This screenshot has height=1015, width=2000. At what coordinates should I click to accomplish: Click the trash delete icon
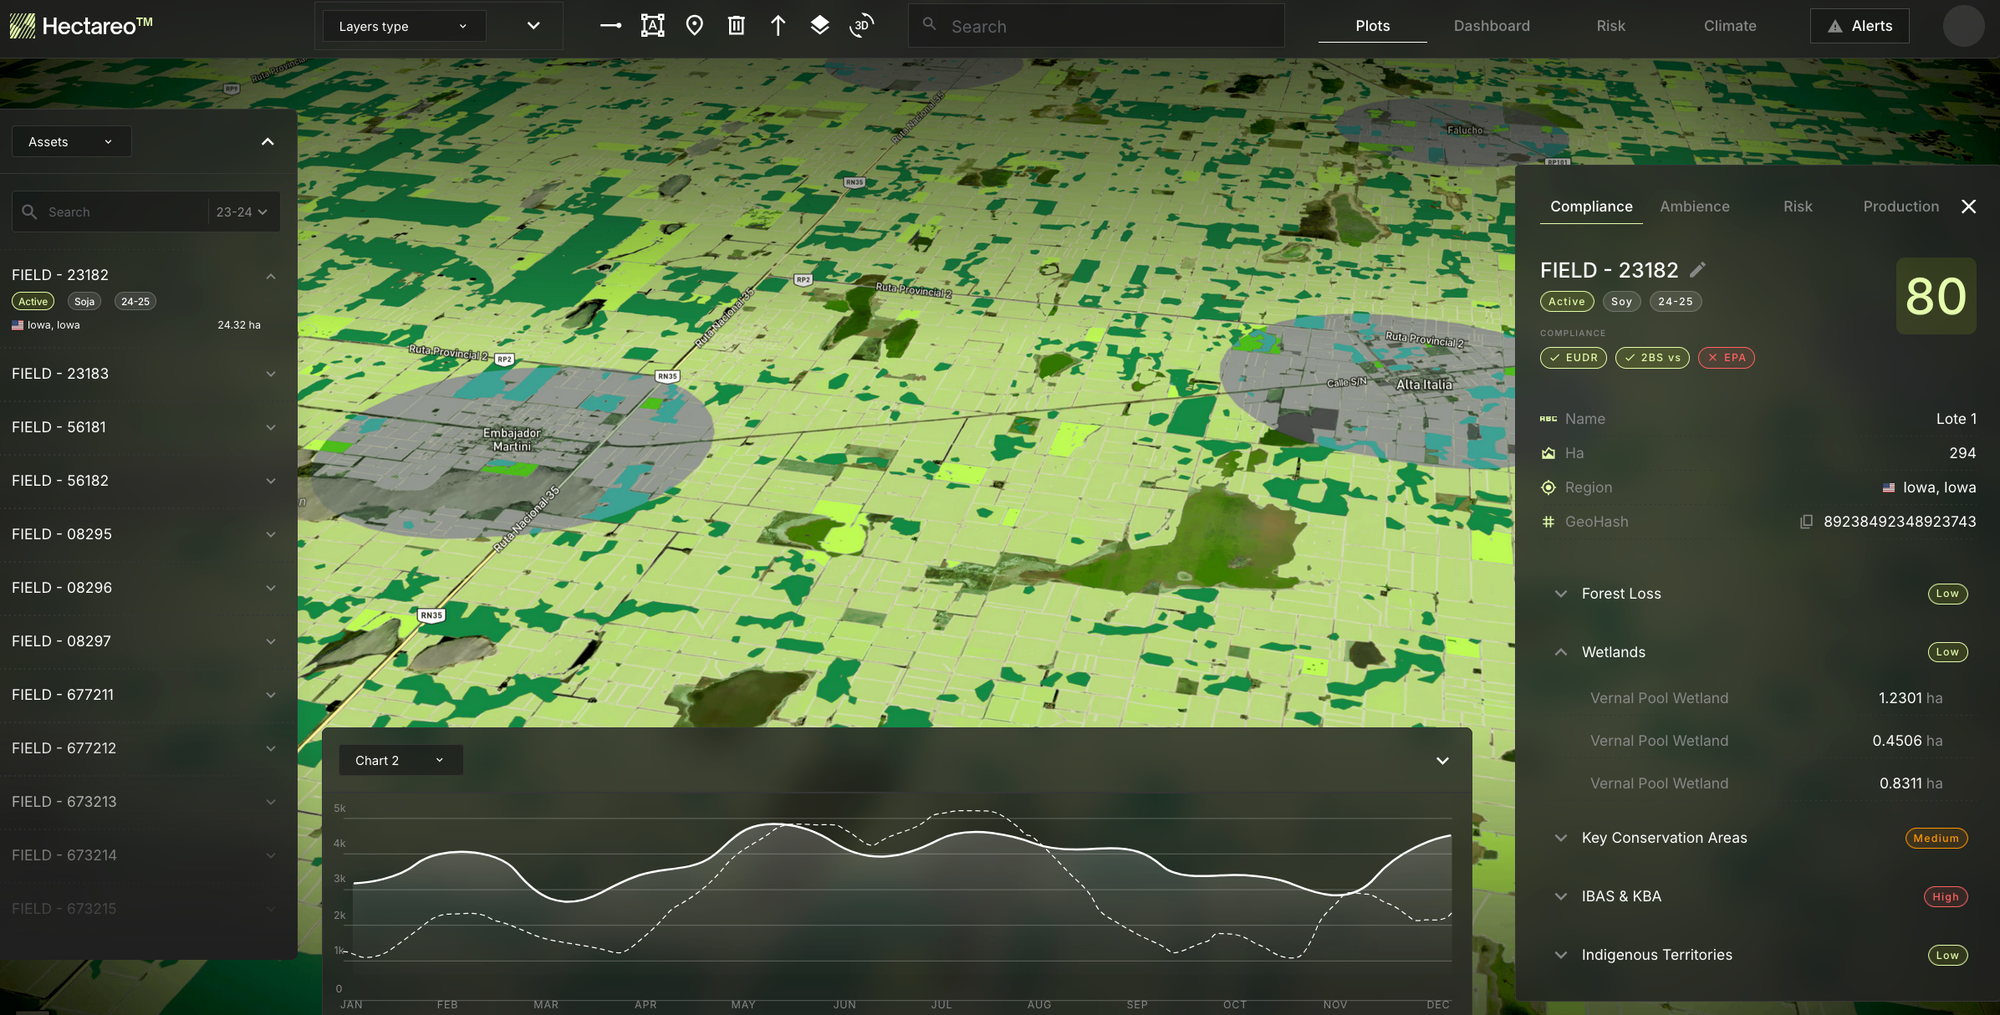click(736, 26)
